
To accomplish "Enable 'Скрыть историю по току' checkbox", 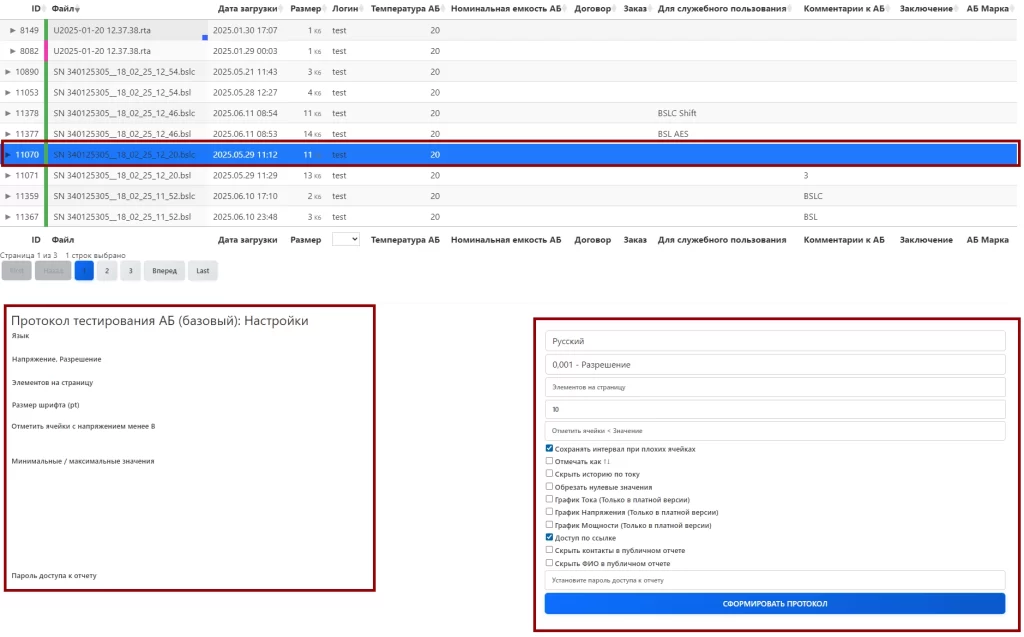I will coord(549,474).
